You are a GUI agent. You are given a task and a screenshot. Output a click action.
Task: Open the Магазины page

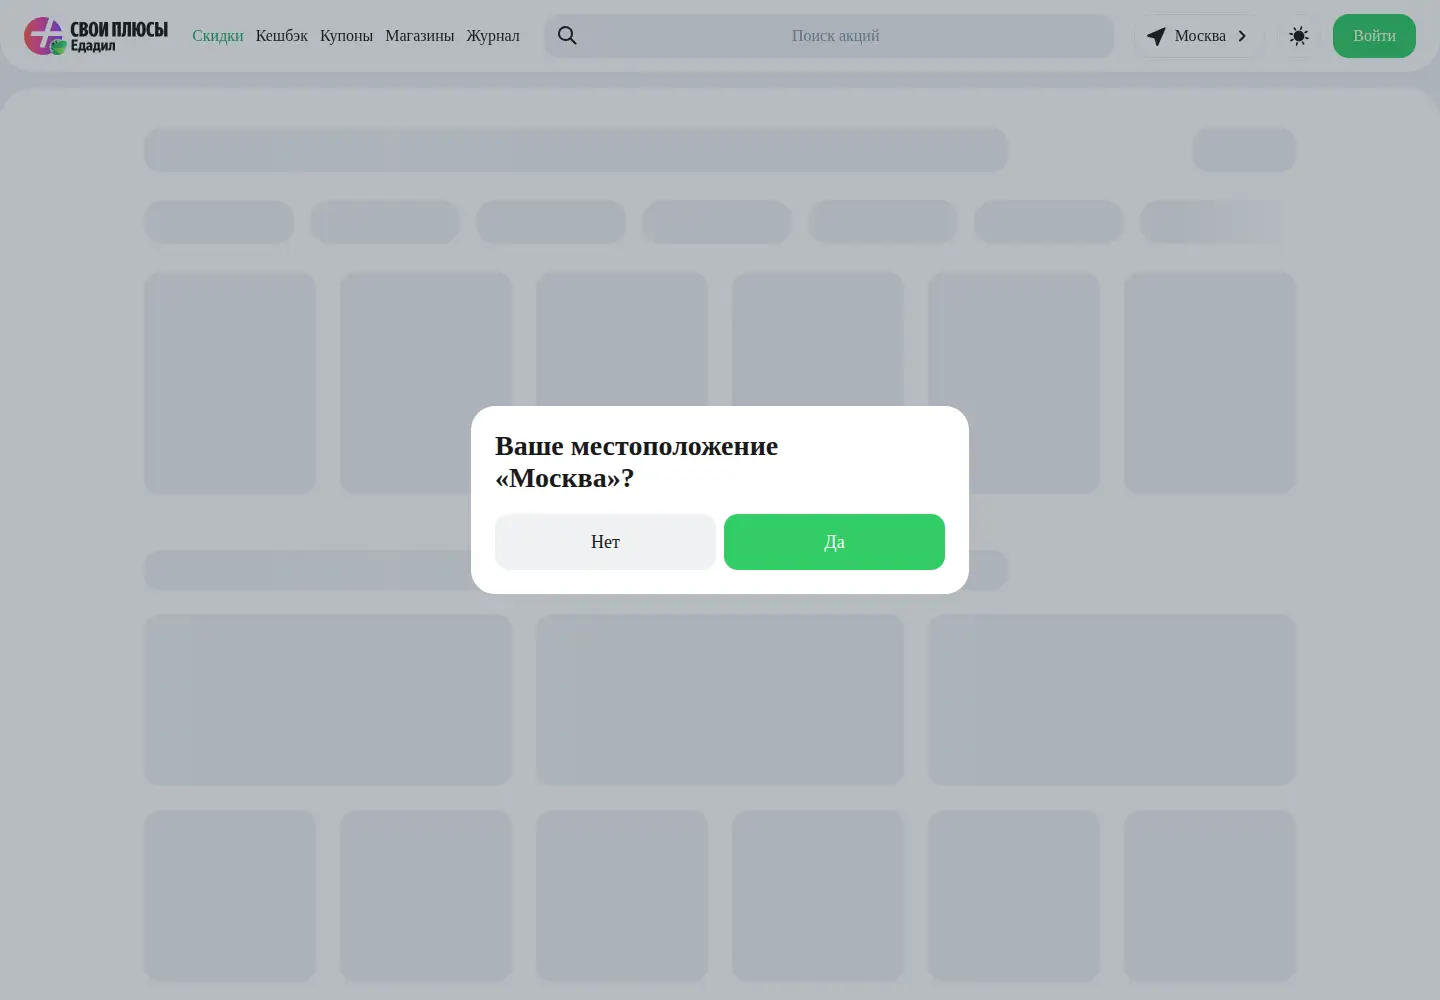(x=420, y=36)
